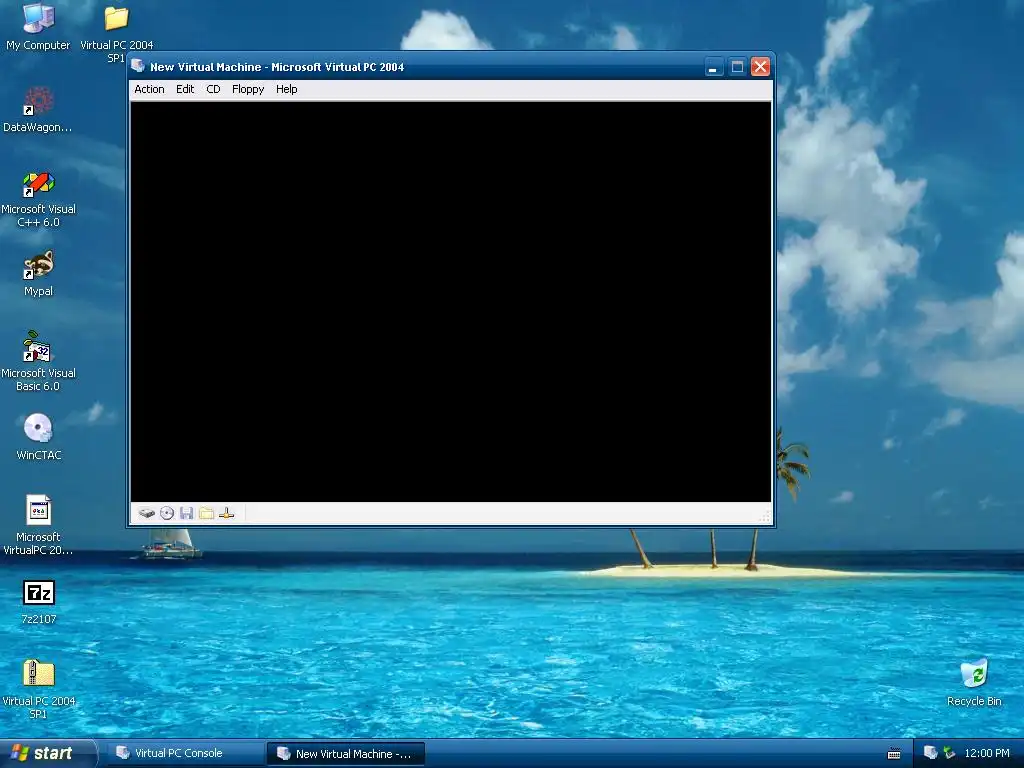Click the shared folders status icon
The width and height of the screenshot is (1024, 768).
[x=206, y=513]
